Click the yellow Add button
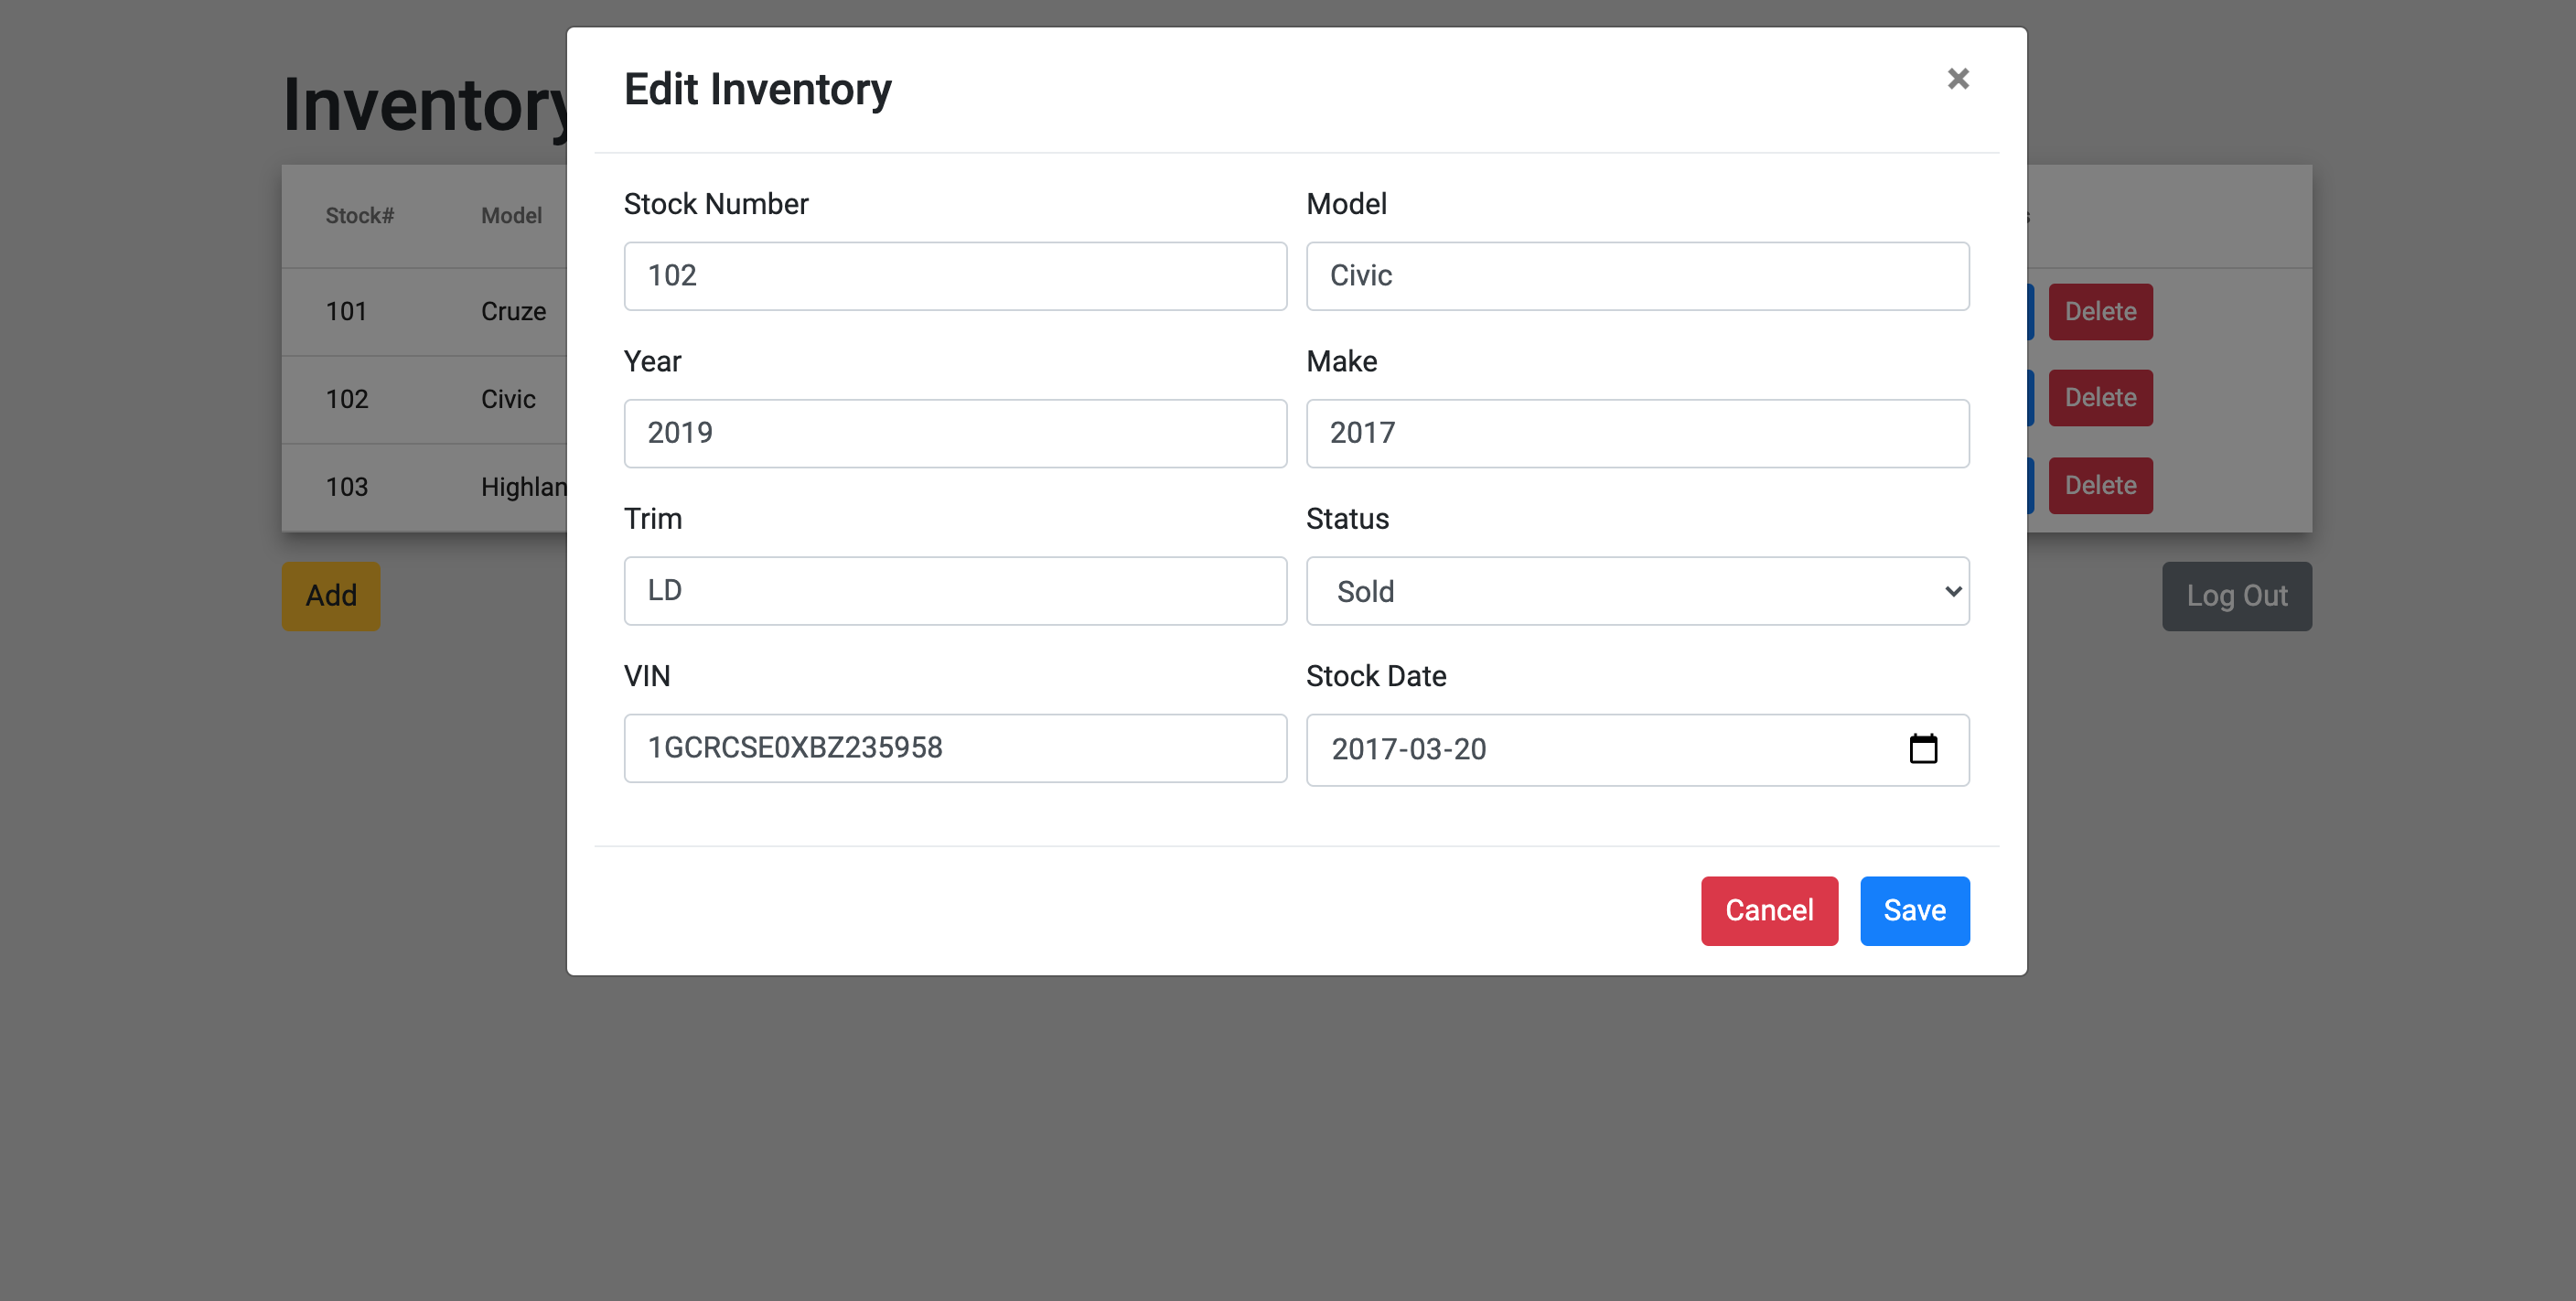This screenshot has height=1301, width=2576. [x=330, y=596]
